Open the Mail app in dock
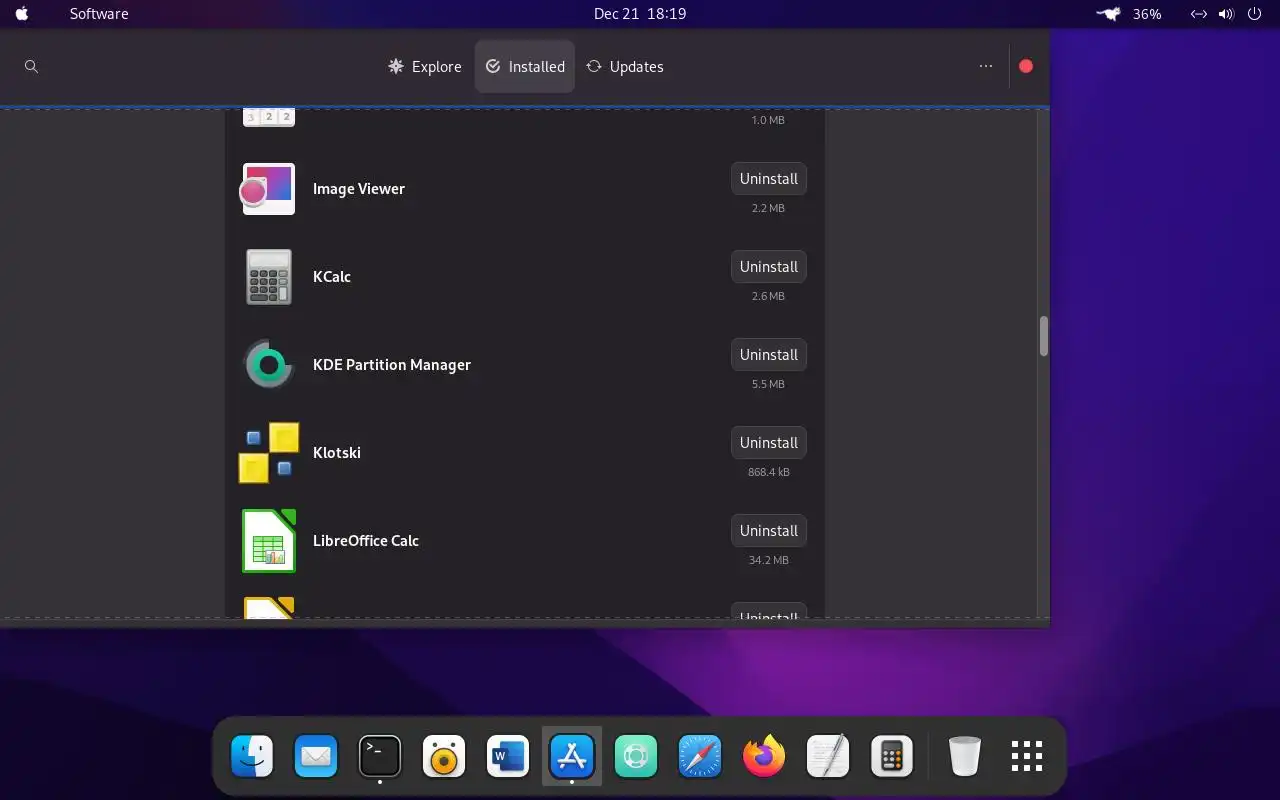Screen dimensions: 1280x800 point(316,756)
